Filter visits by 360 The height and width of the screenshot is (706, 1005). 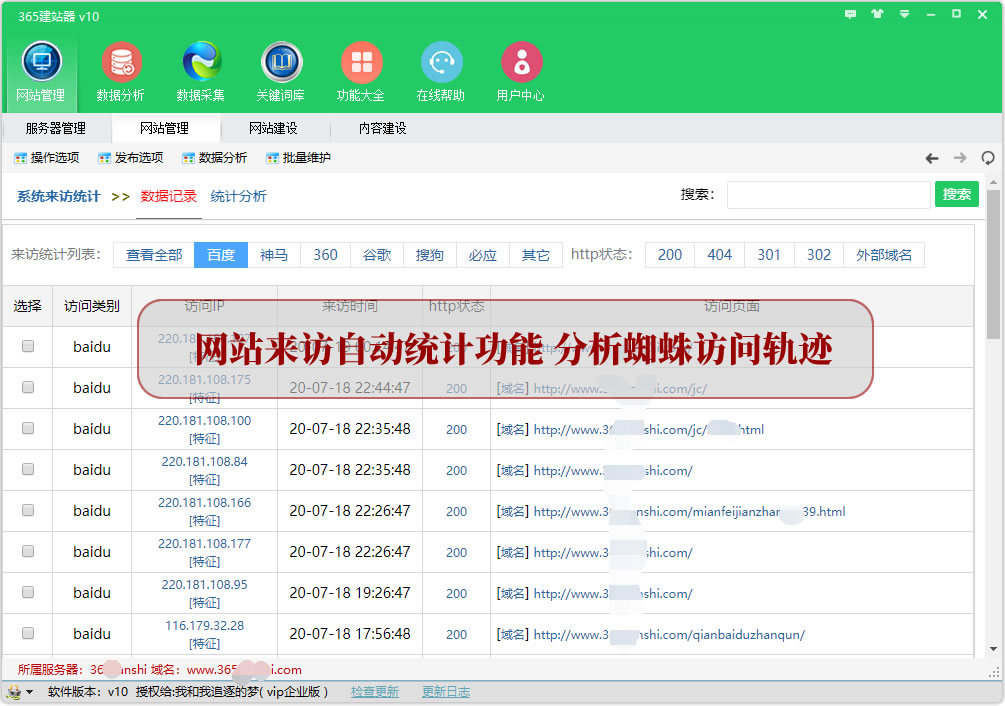tap(326, 255)
